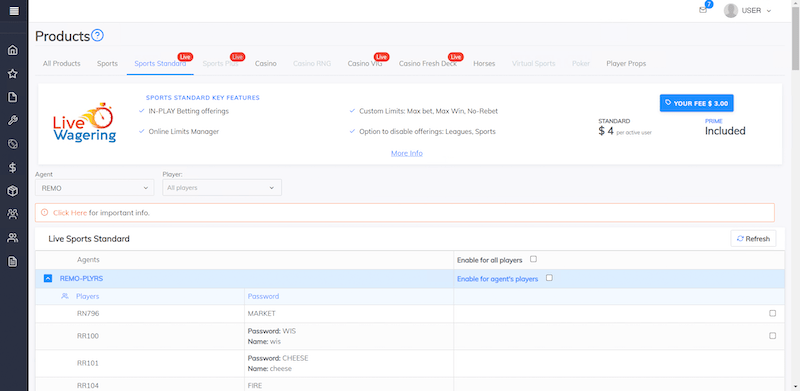
Task: Open the mail notifications icon
Action: [x=703, y=10]
